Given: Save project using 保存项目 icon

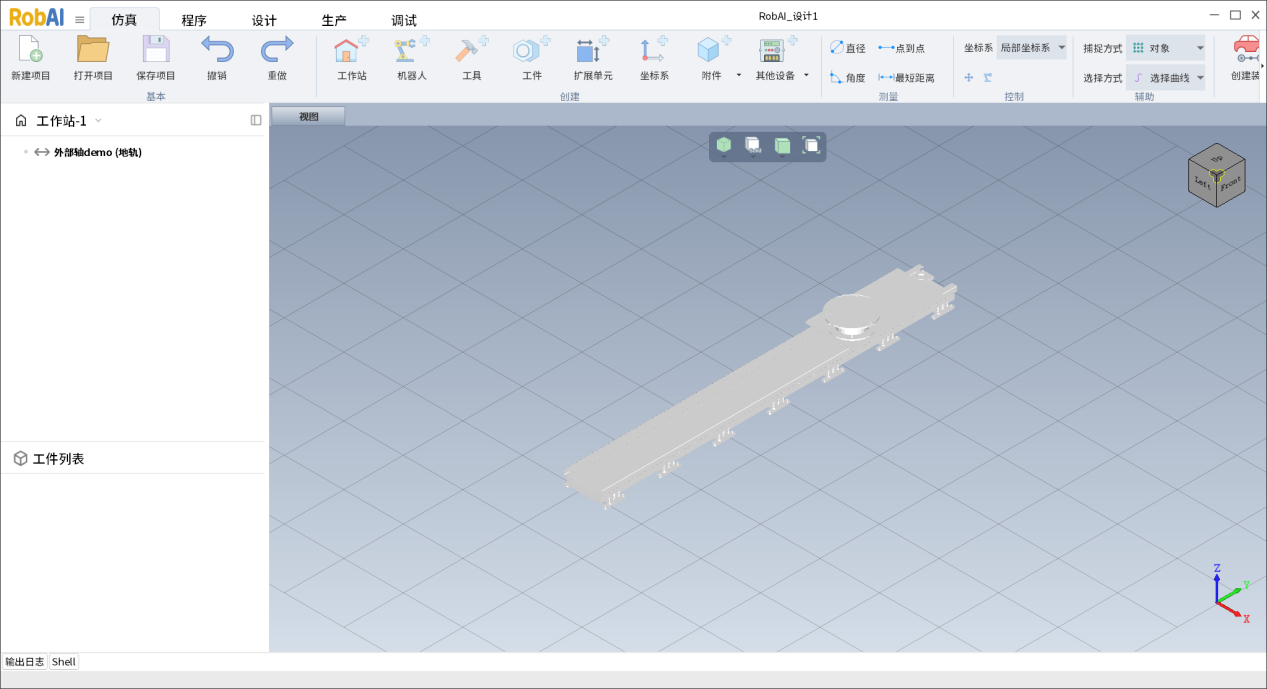Looking at the screenshot, I should [x=156, y=50].
